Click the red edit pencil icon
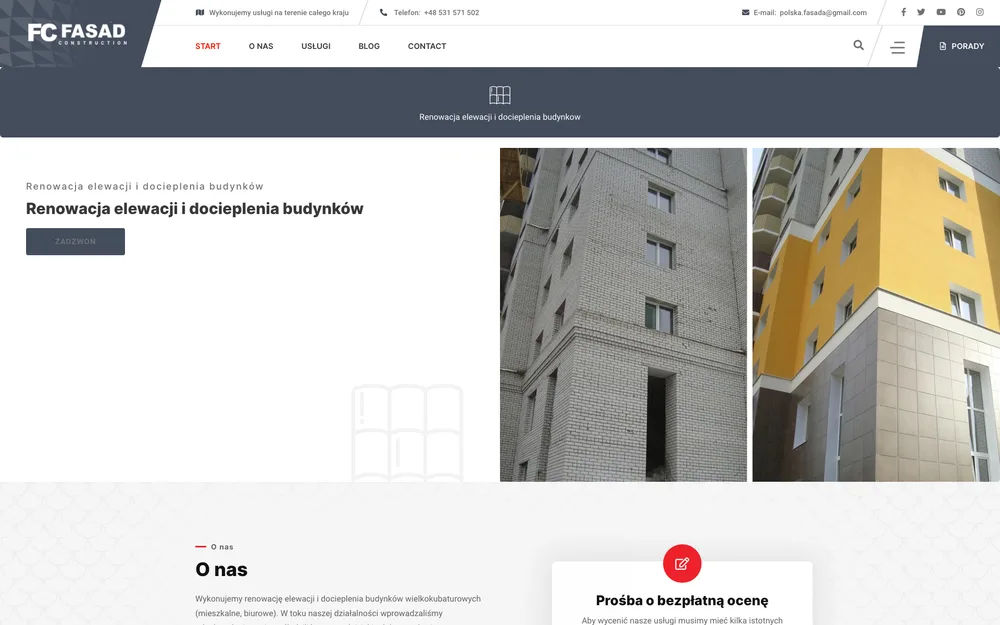Screen dimensions: 1000x625 click(x=682, y=564)
